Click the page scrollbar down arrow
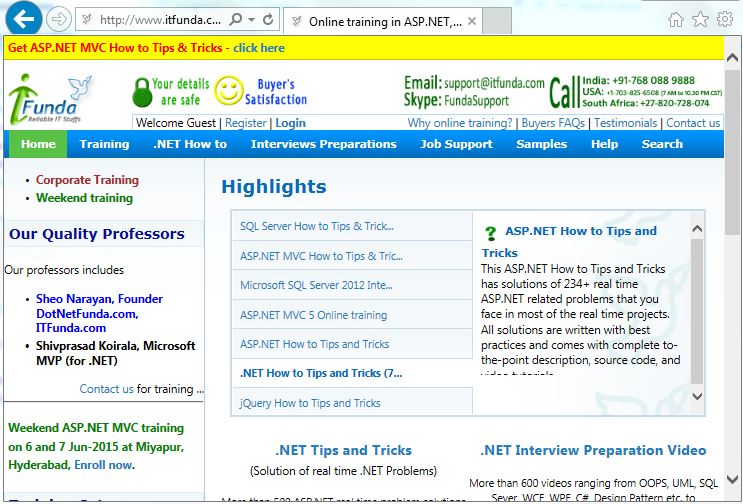Viewport: 743px width, 504px height. 732,479
